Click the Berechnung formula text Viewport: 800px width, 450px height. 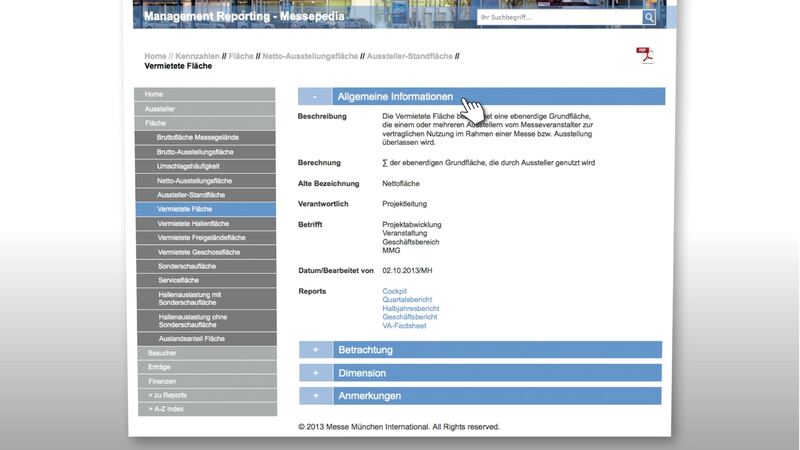488,163
